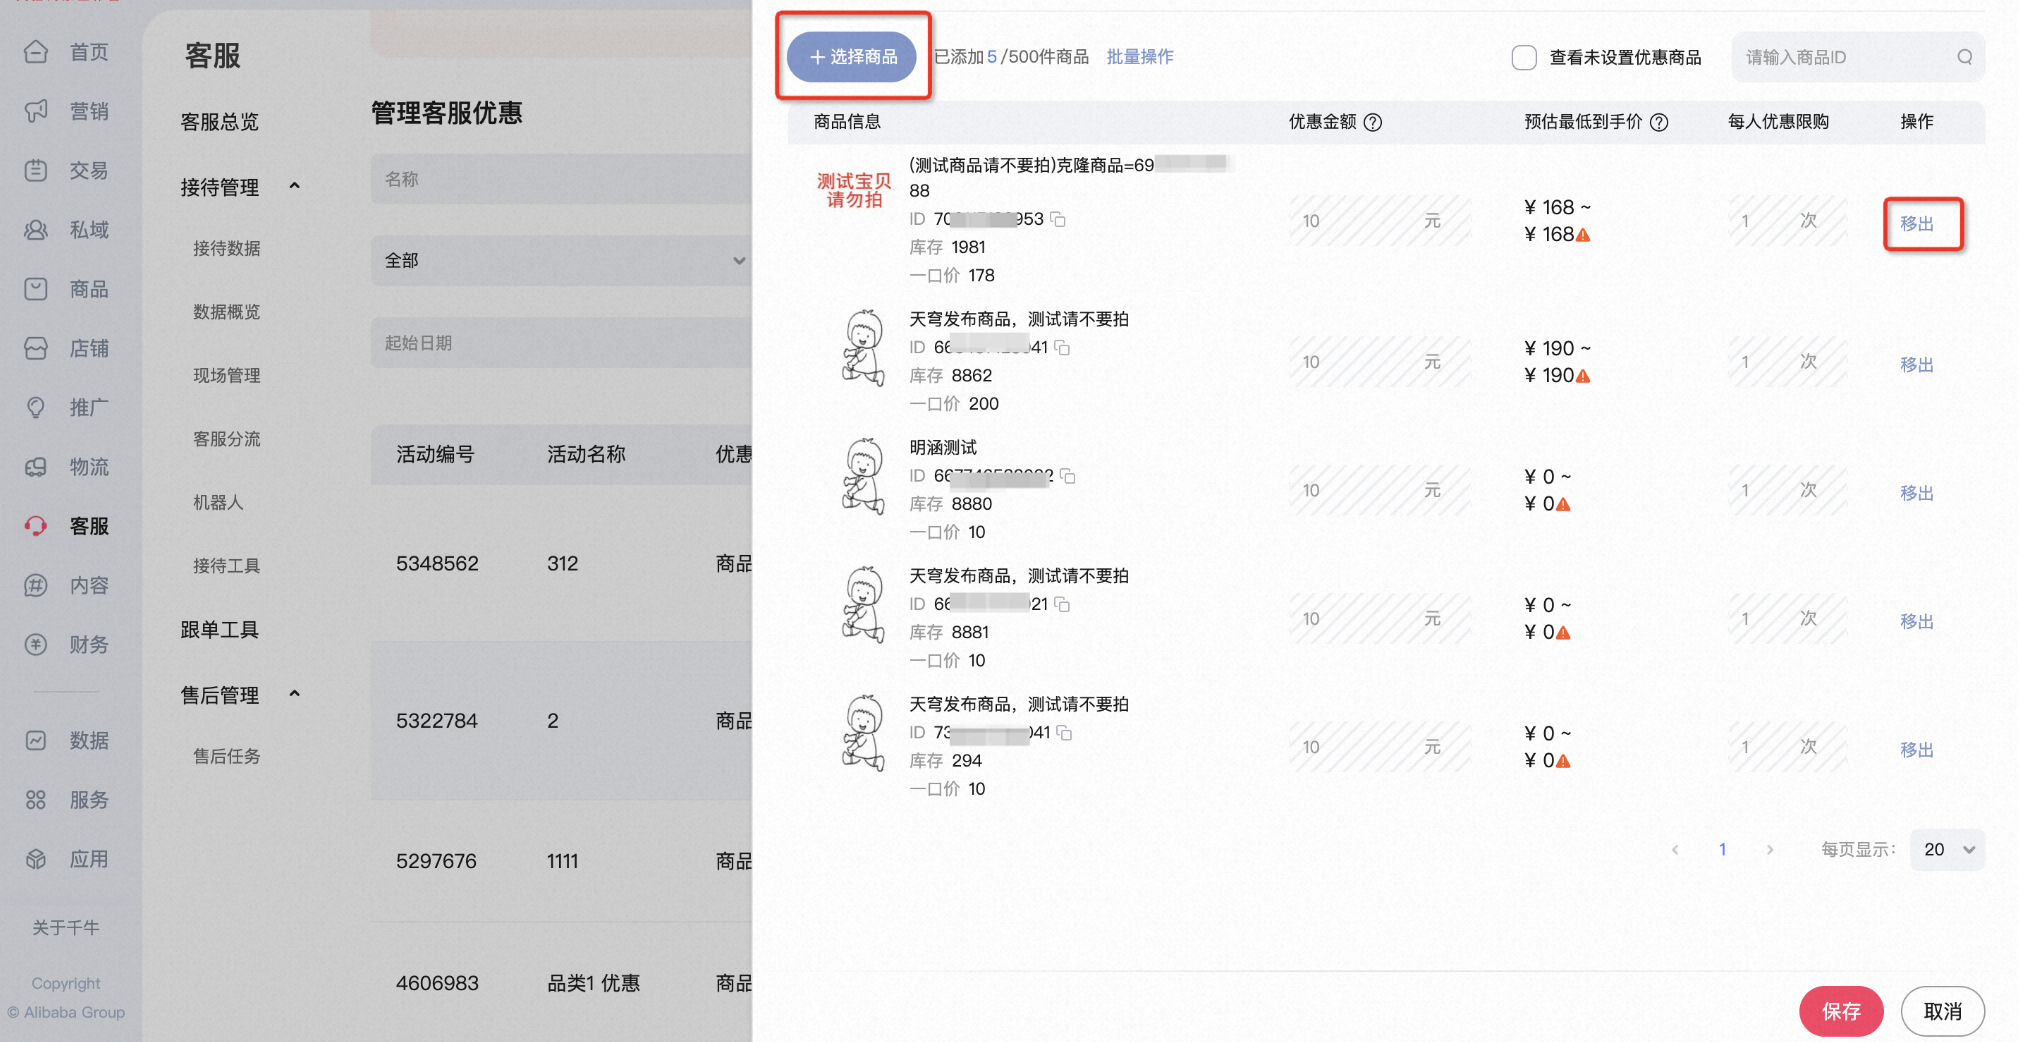Click 关于千牛 link in sidebar
Viewport: 2018px width, 1042px height.
66,928
